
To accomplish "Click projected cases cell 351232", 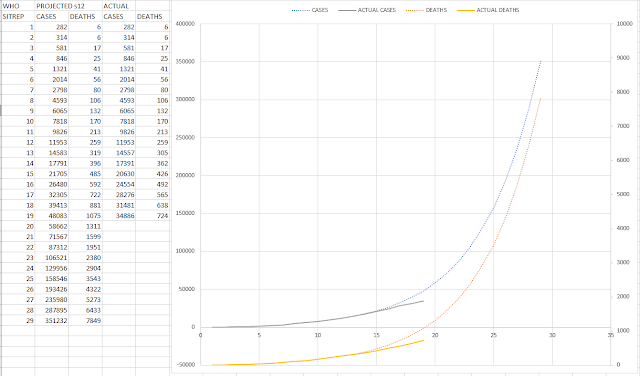I will tap(52, 321).
